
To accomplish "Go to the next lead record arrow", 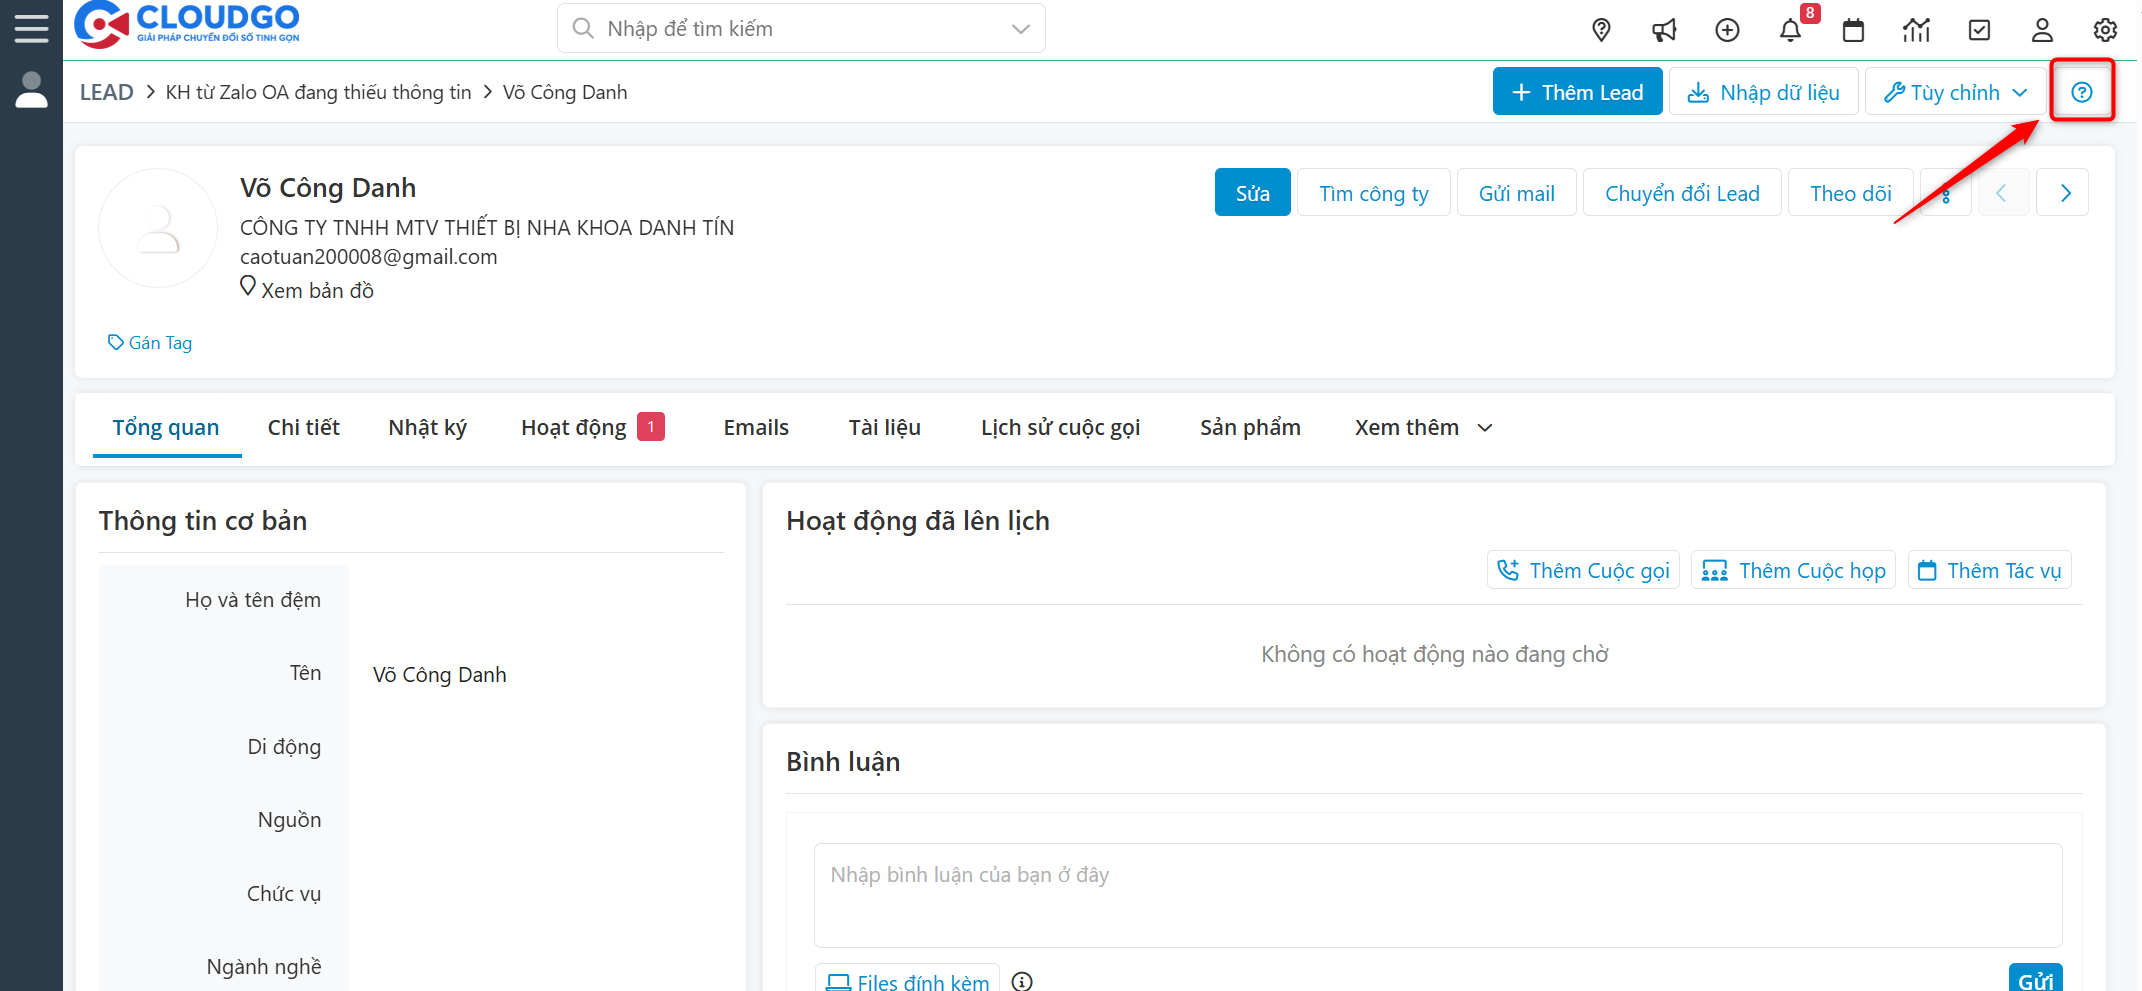I will 2065,193.
